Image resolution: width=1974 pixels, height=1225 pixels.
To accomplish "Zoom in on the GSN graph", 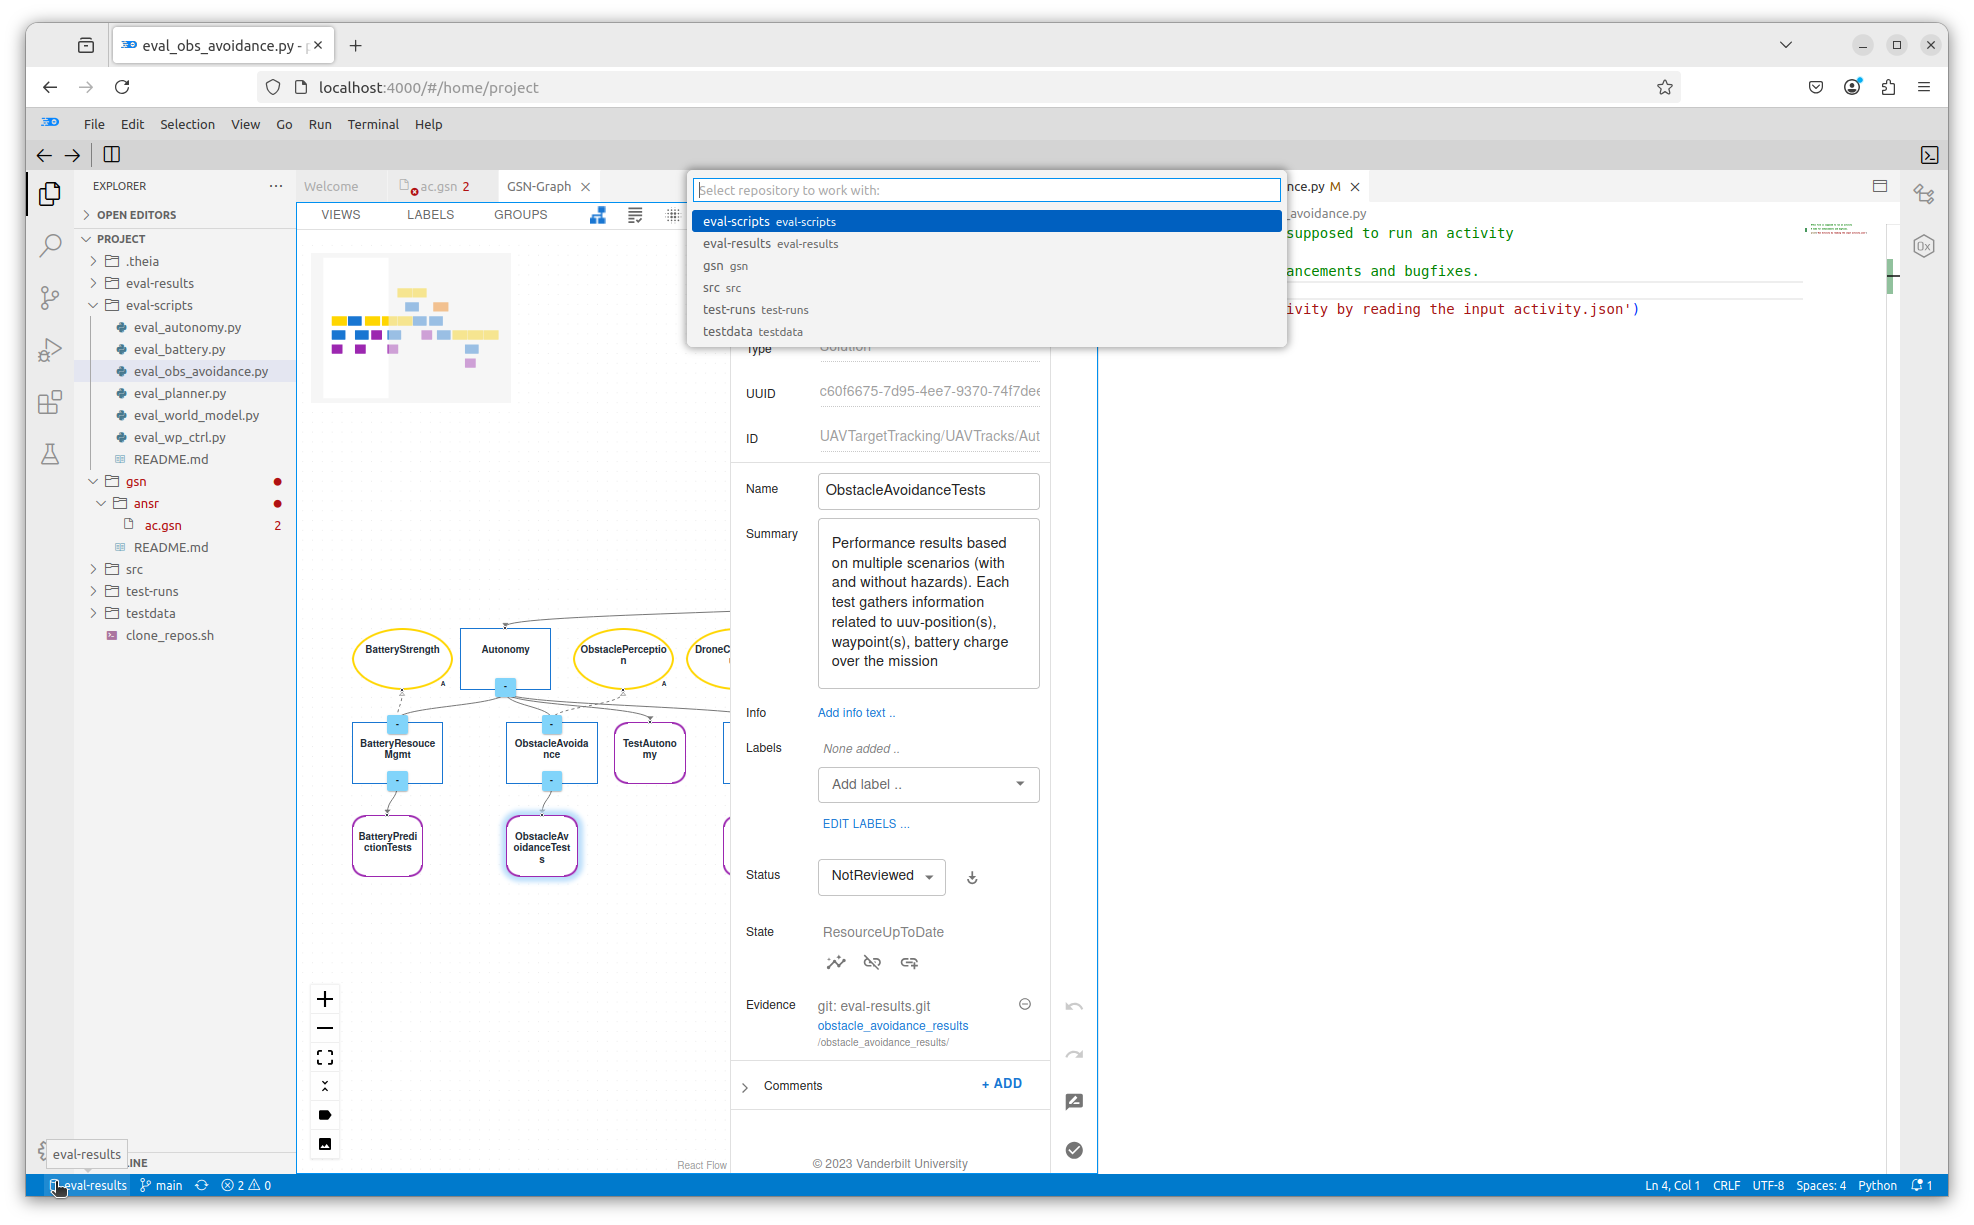I will [x=325, y=999].
